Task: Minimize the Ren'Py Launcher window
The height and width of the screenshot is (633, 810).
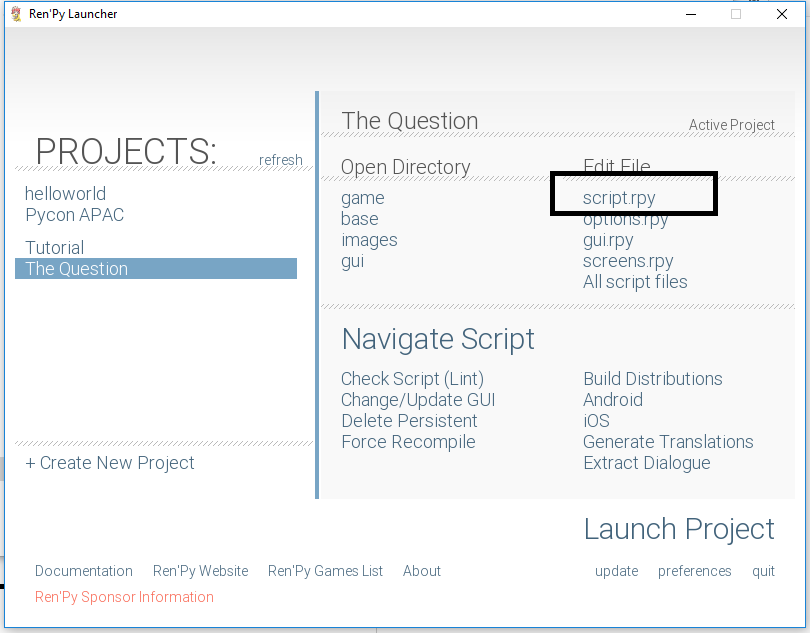Action: tap(691, 14)
